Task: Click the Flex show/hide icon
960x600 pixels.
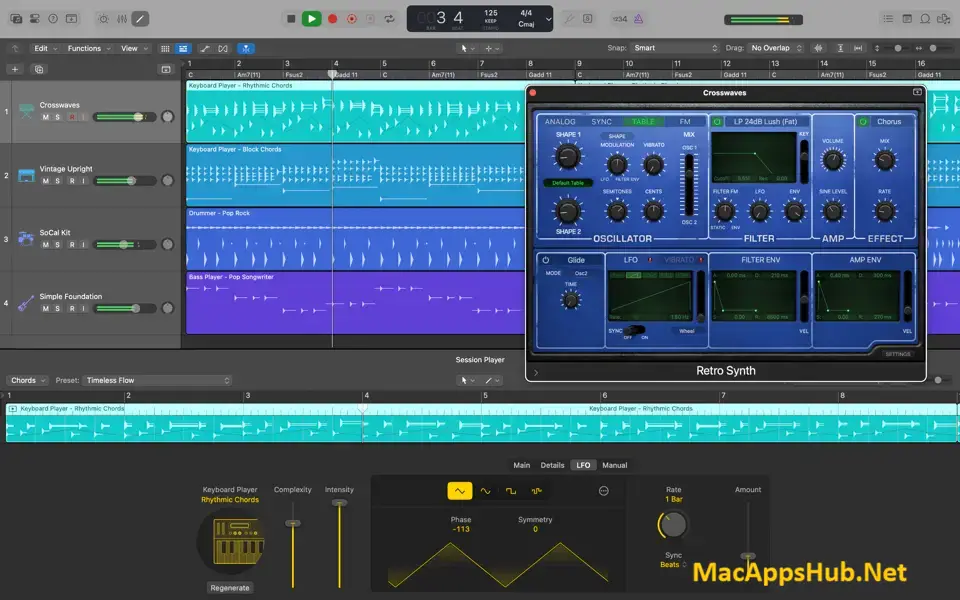Action: tap(223, 48)
